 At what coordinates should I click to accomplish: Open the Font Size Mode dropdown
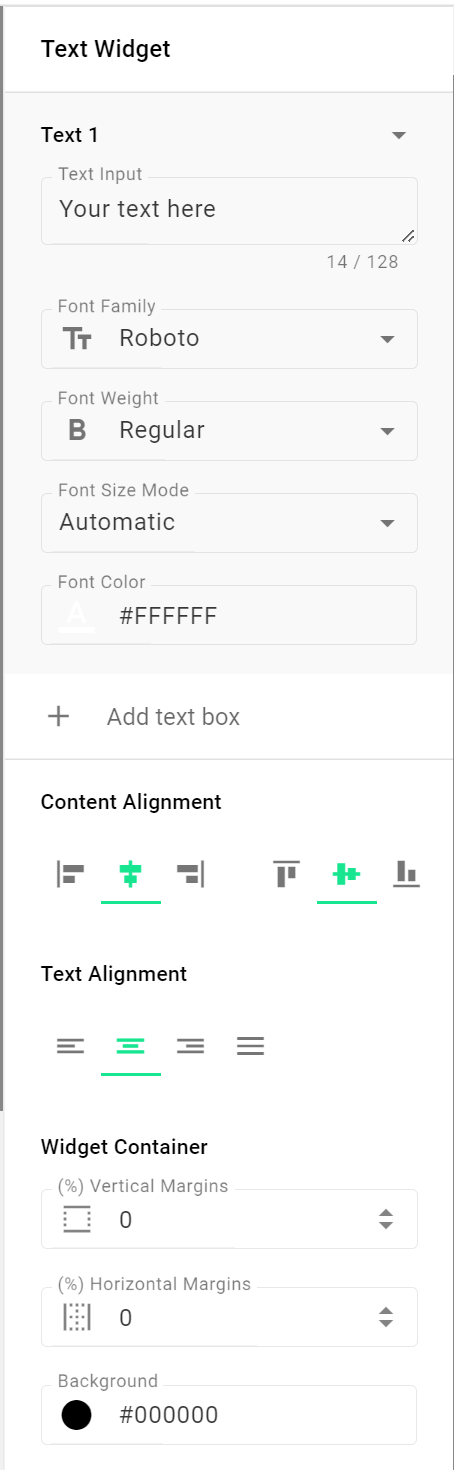(229, 523)
